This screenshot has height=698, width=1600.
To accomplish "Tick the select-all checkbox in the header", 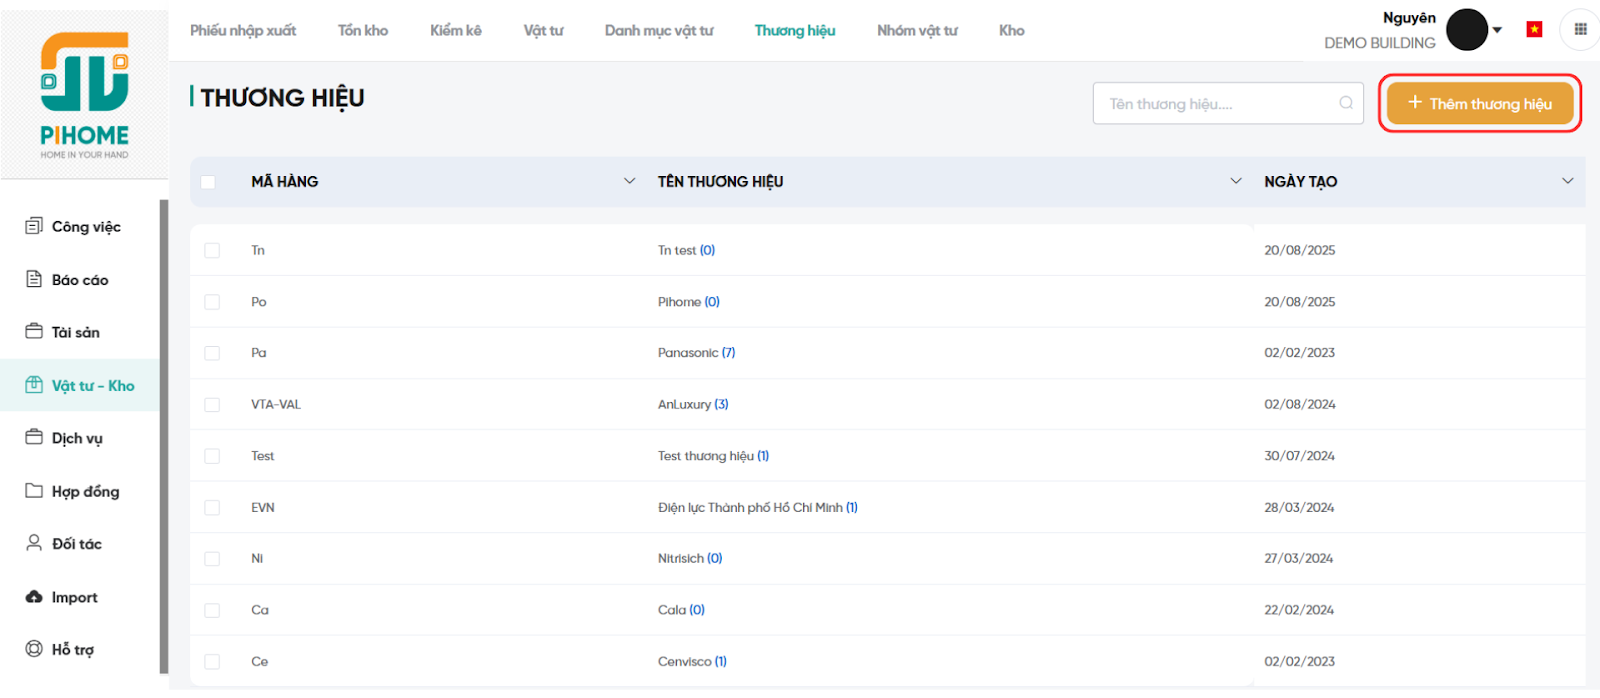I will point(208,182).
